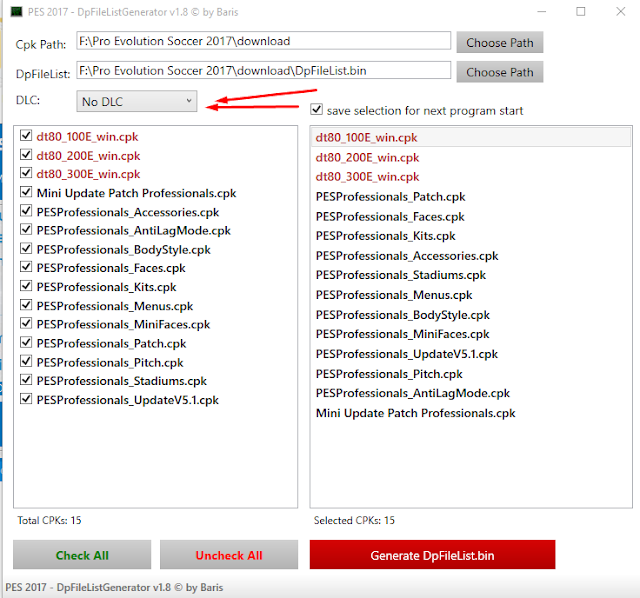
Task: Uncheck PESProfessionals_Pitch.cpk checkbox
Action: pos(26,361)
